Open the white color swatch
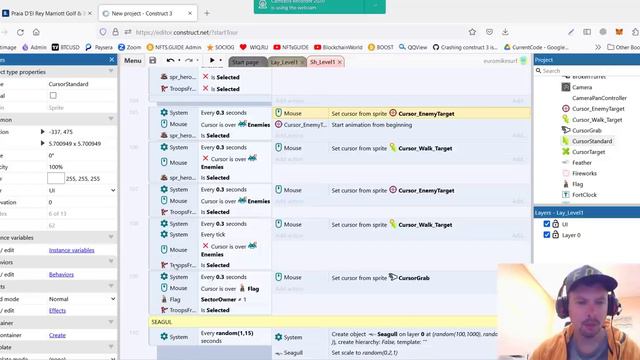 [56, 178]
